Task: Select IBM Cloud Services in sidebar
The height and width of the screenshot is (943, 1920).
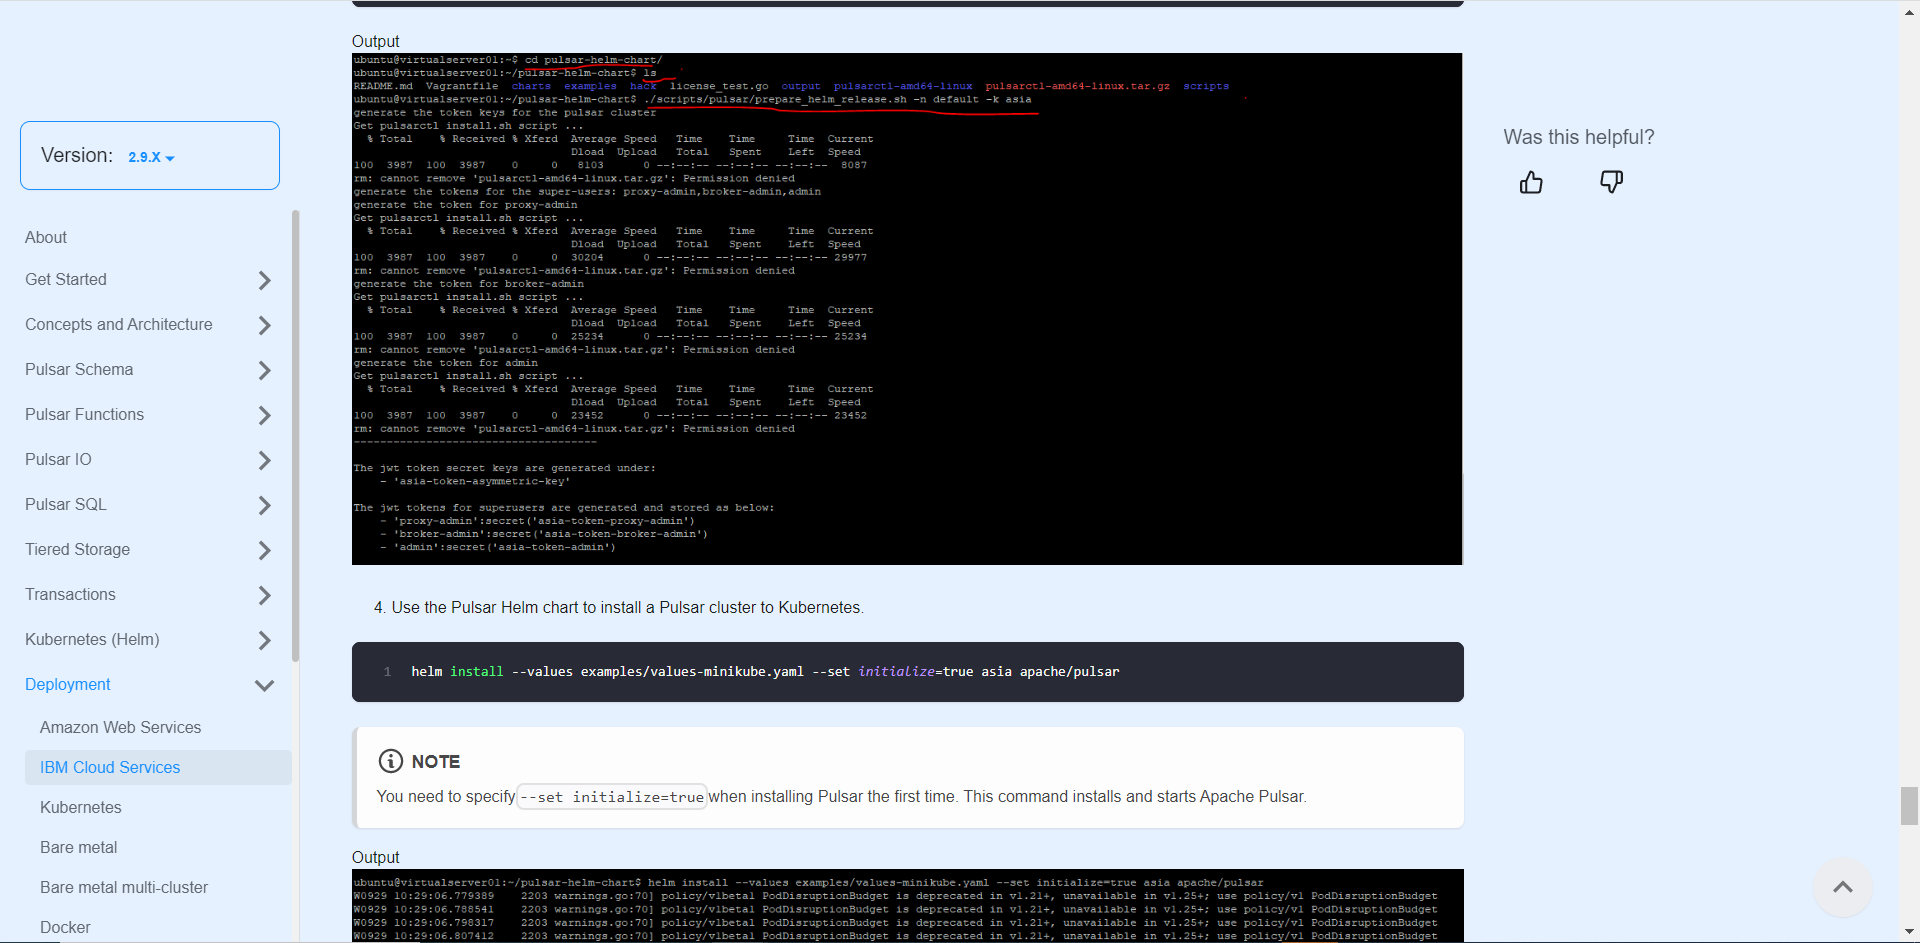Action: (158, 767)
